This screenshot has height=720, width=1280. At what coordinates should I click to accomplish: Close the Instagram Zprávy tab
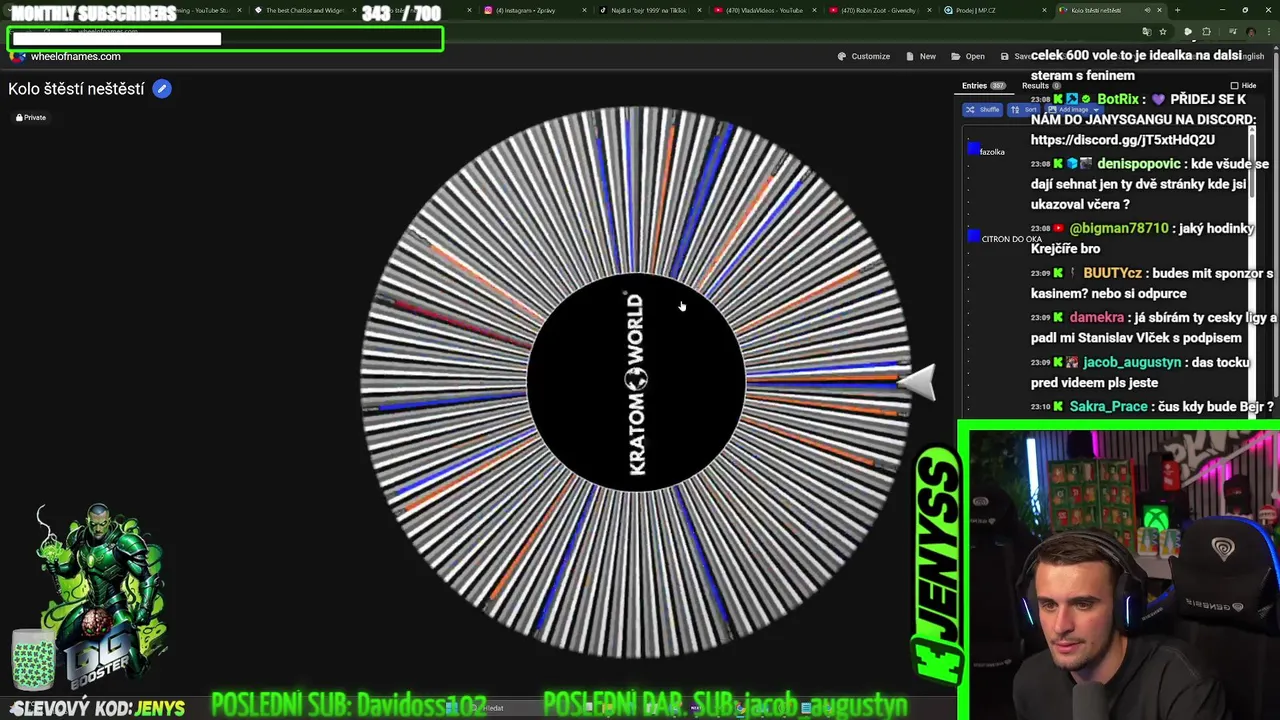tap(584, 10)
